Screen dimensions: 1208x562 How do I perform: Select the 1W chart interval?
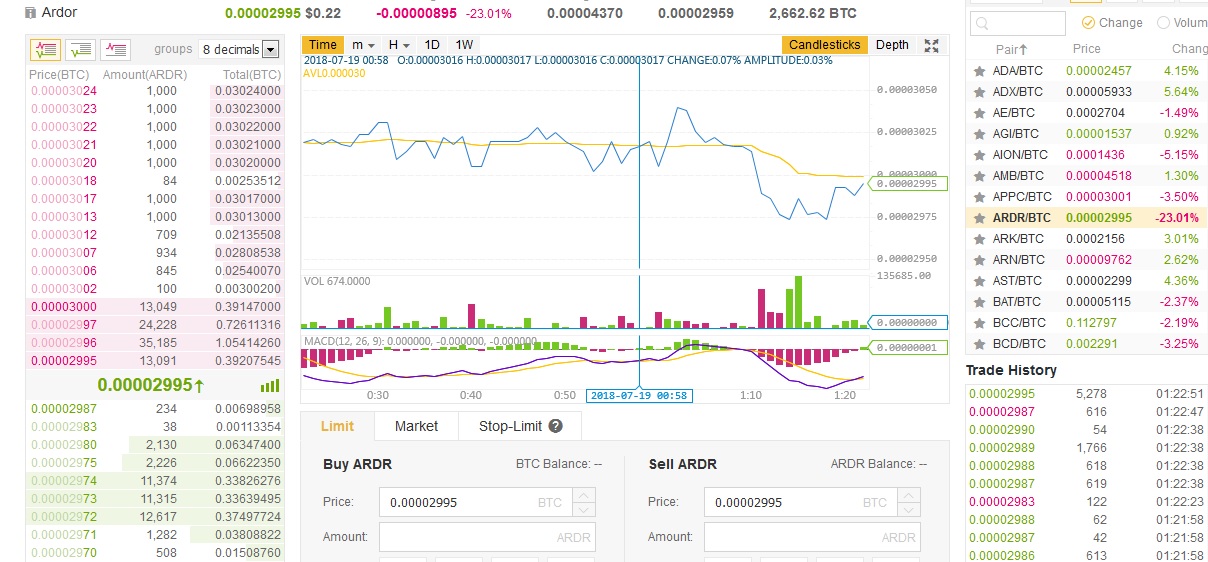464,45
